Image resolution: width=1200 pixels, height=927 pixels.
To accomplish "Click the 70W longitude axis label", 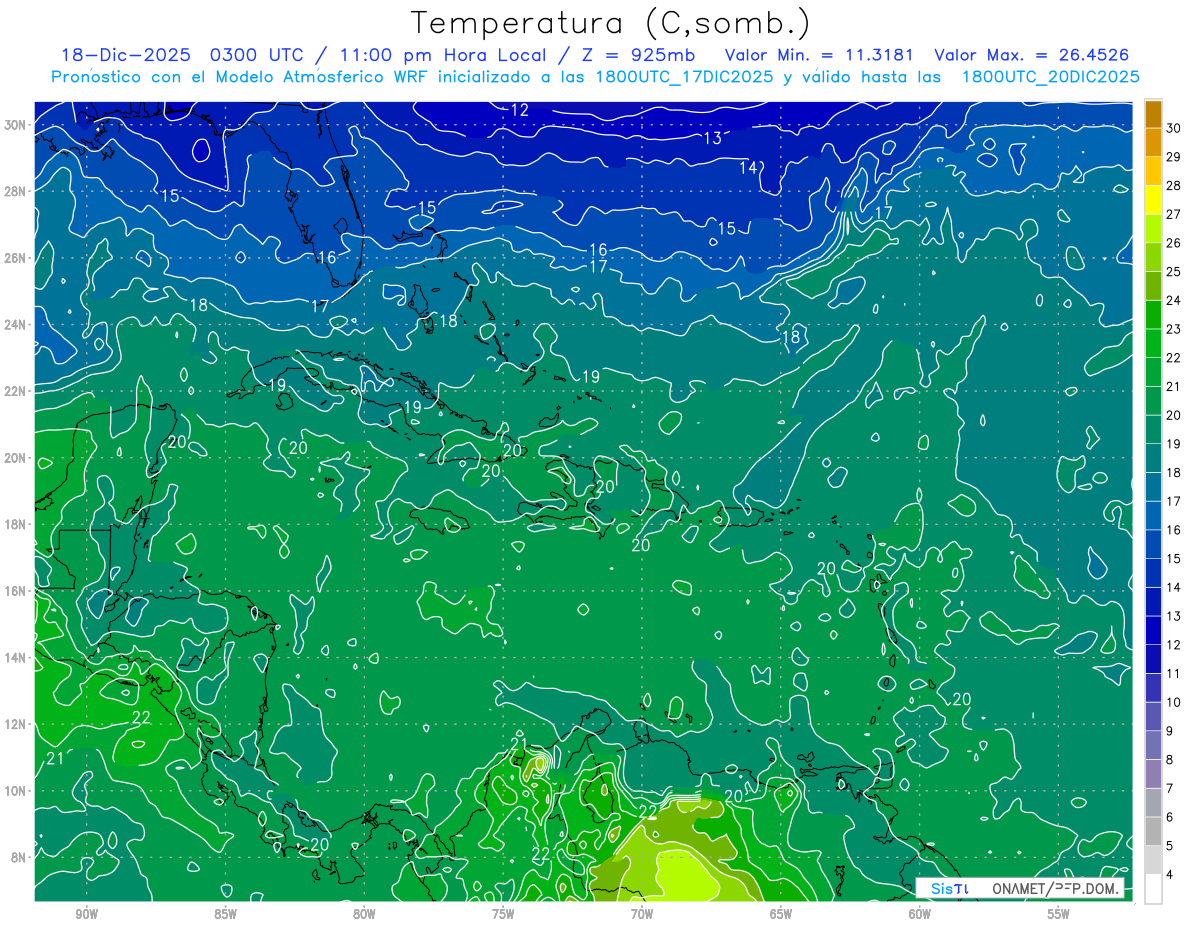I will [x=643, y=914].
